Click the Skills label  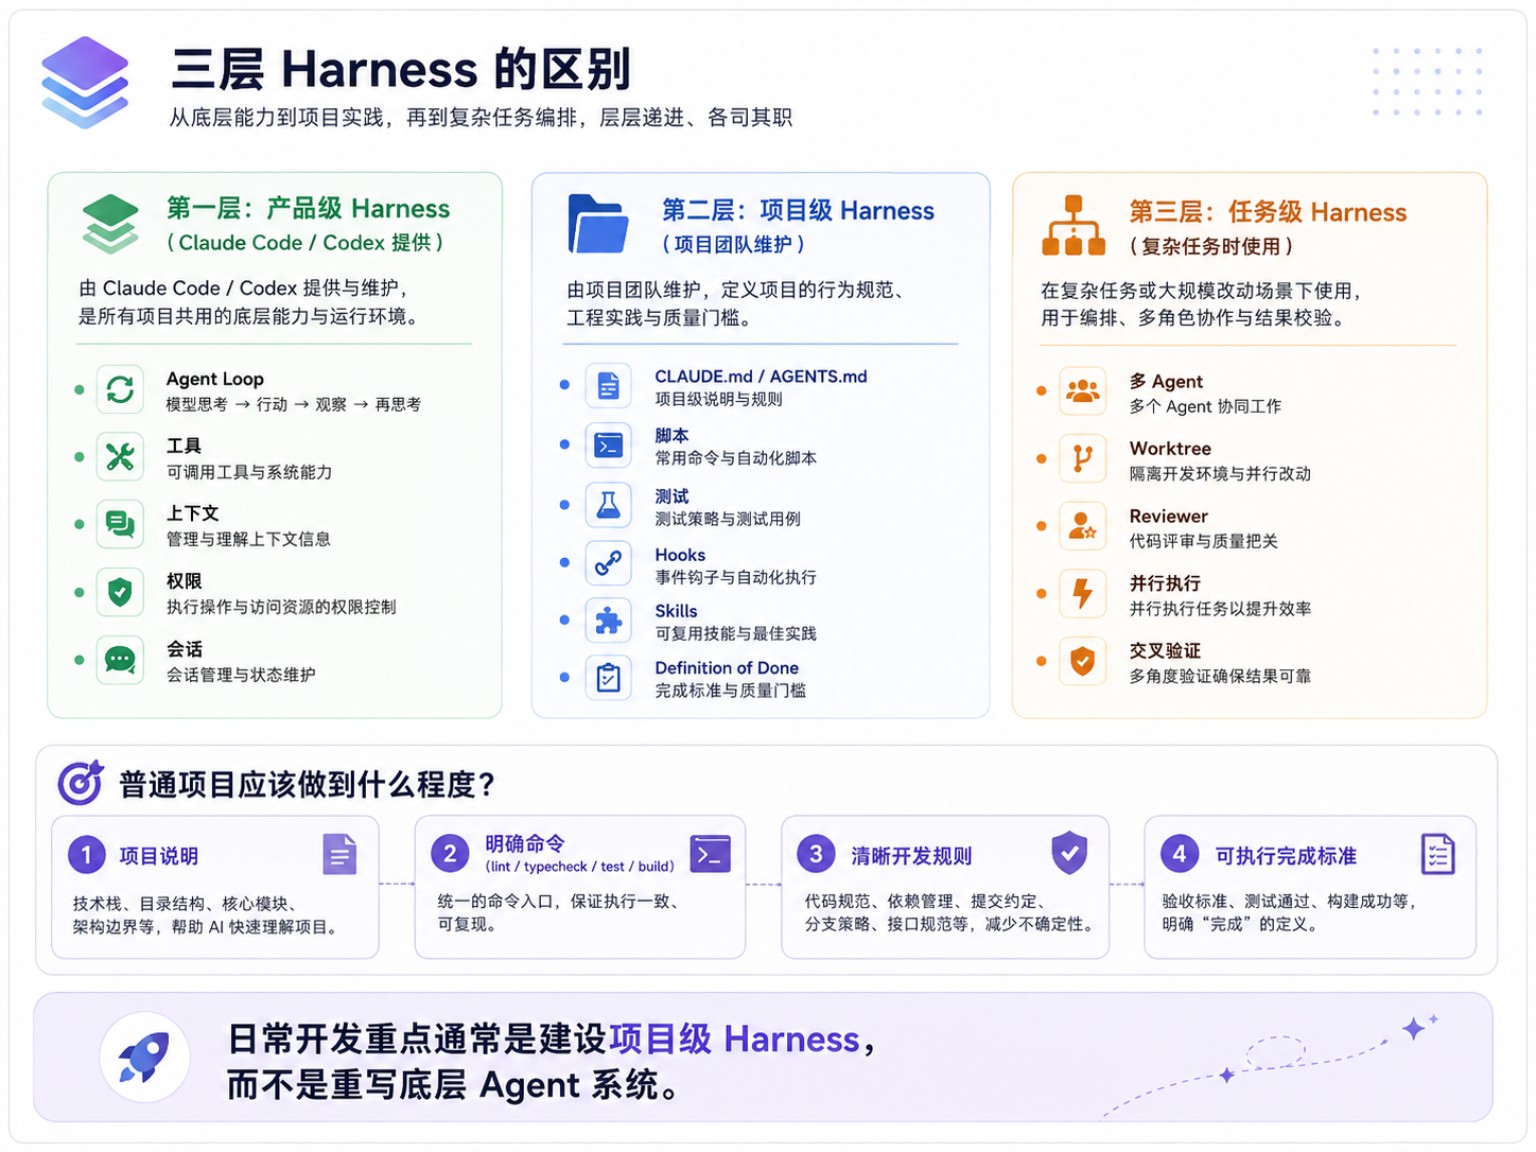pyautogui.click(x=676, y=611)
